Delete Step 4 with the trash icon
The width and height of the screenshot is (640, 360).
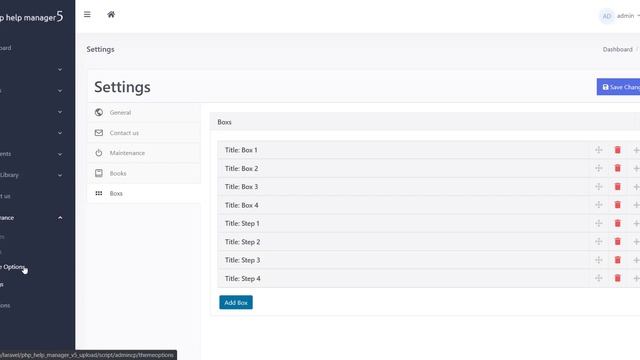point(618,278)
